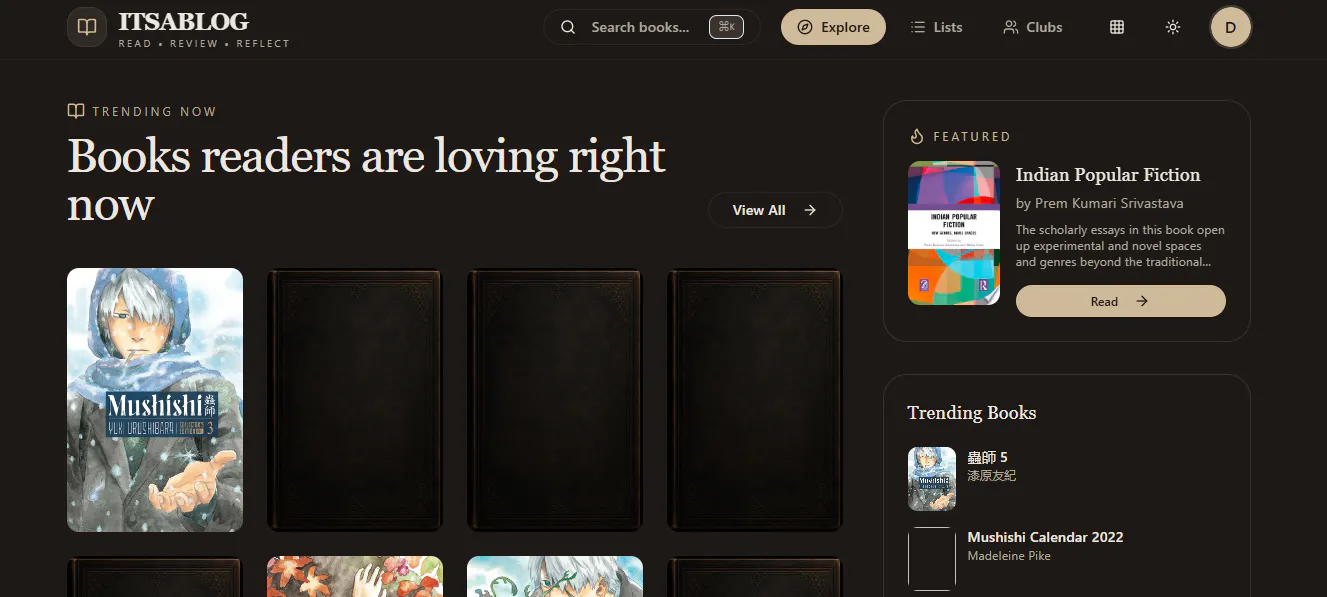Click the compass icon in Explore button
1327x597 pixels.
805,27
